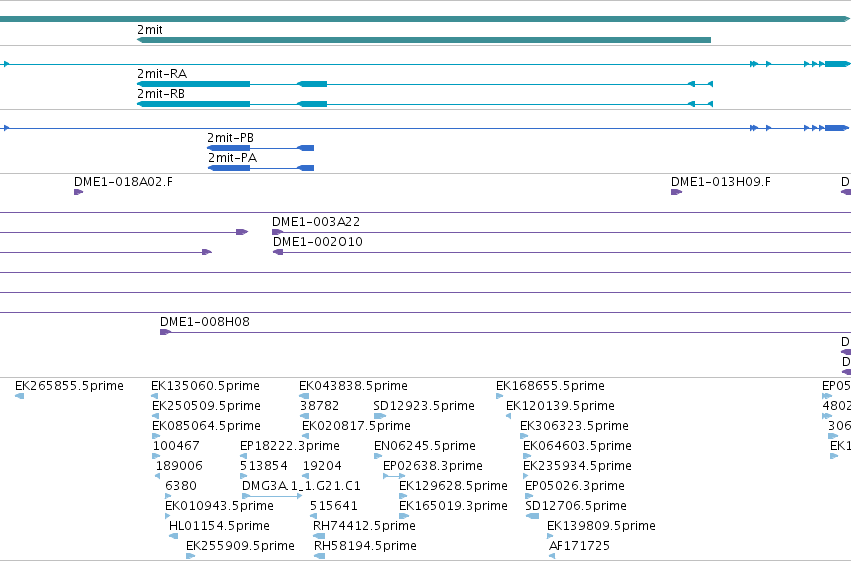Select the EK255909.5prime EST label

[x=240, y=546]
